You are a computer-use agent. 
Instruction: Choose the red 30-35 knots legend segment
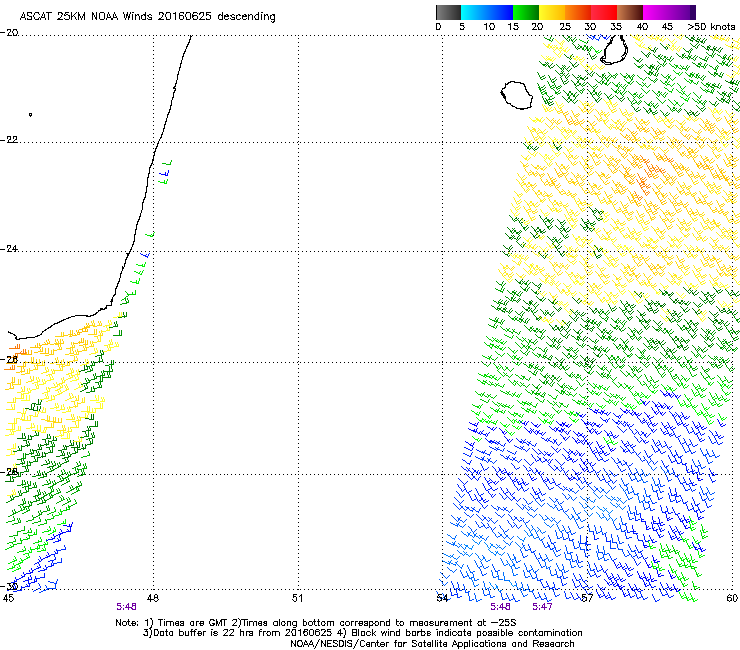coord(604,12)
